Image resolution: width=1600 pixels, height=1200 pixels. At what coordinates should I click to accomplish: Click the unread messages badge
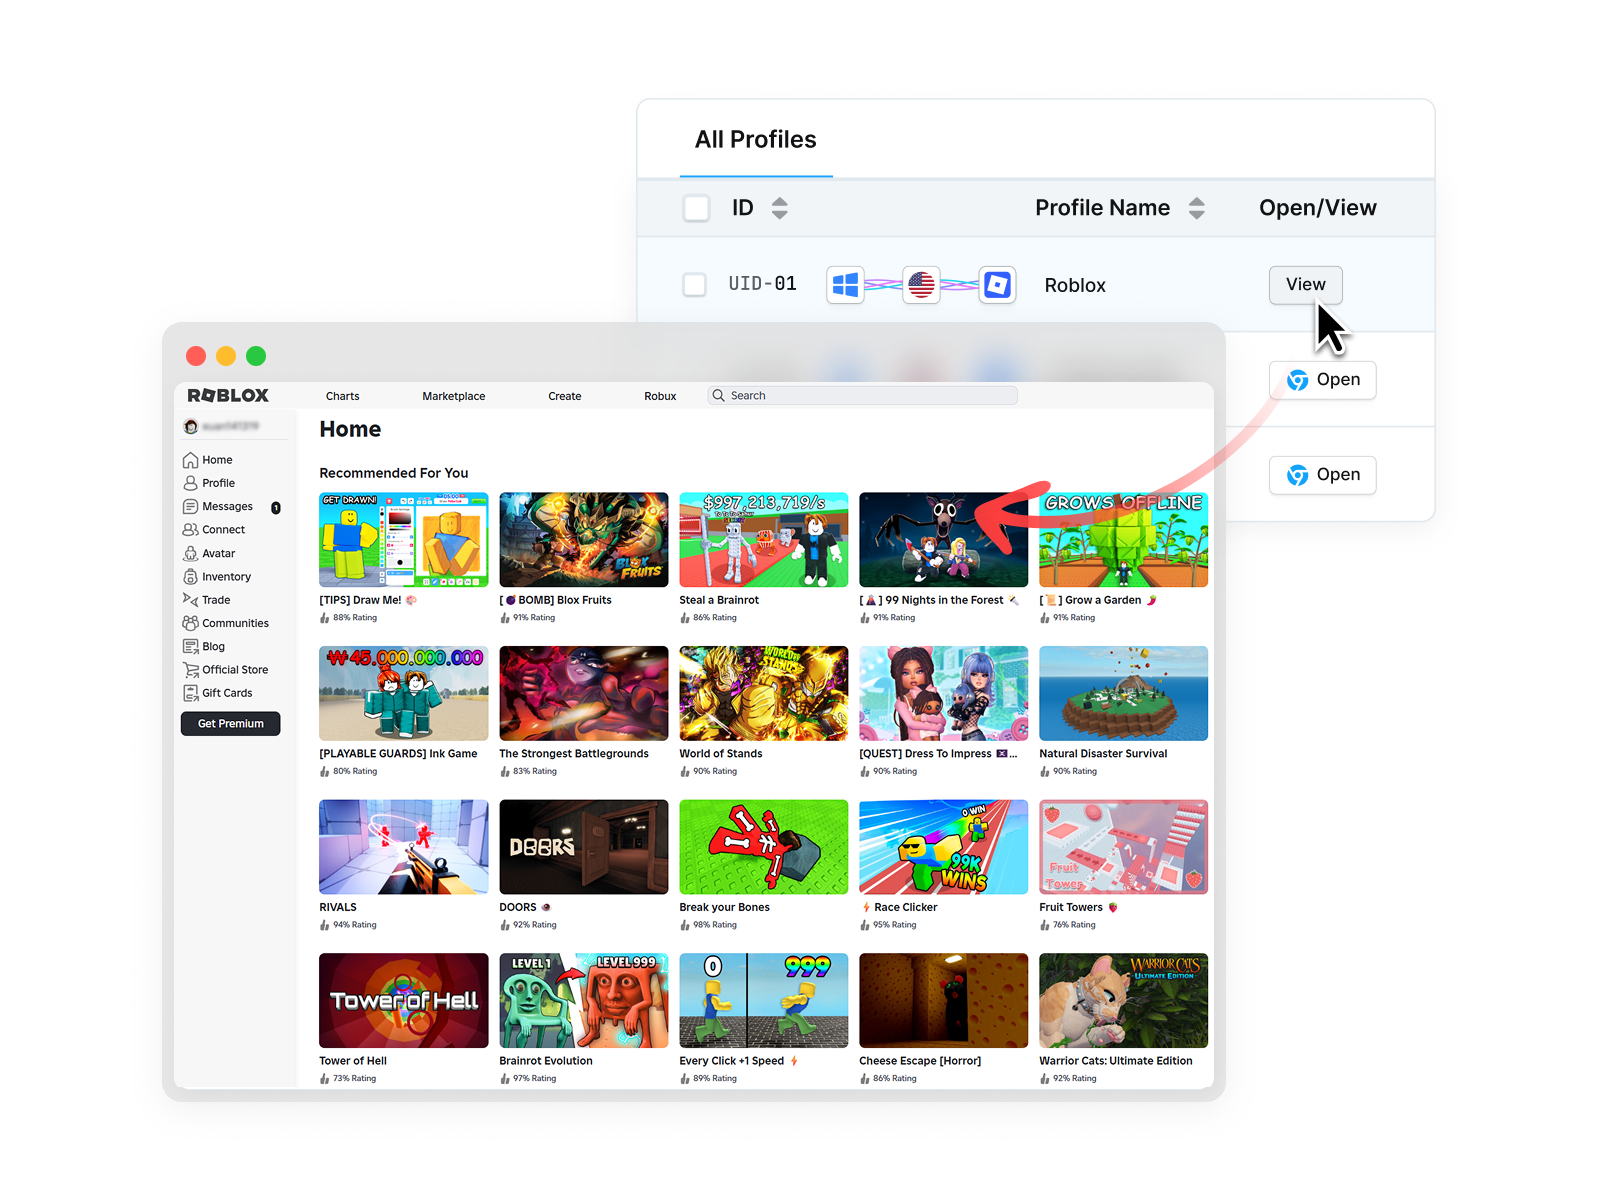(x=276, y=507)
